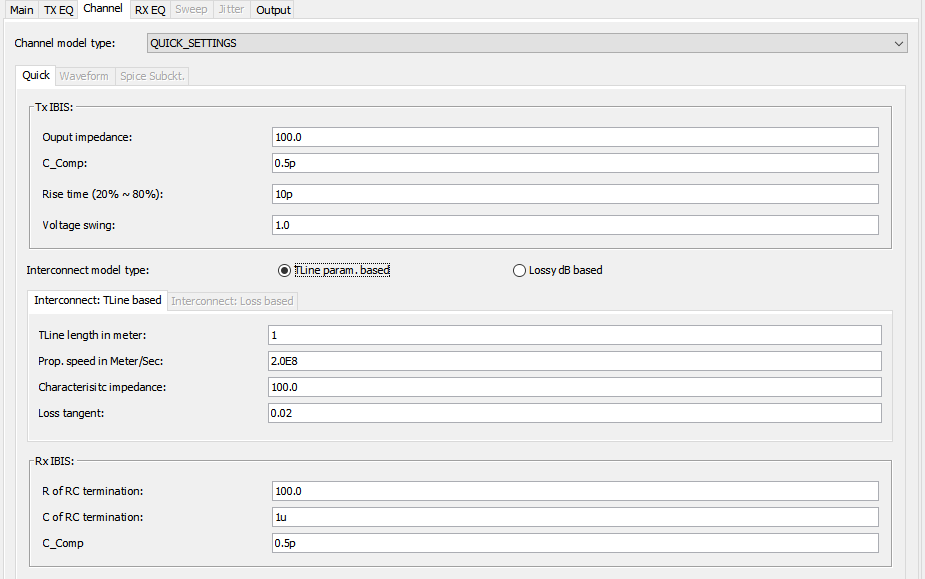This screenshot has width=925, height=579.
Task: Open the Channel model type dropdown
Action: pos(526,43)
